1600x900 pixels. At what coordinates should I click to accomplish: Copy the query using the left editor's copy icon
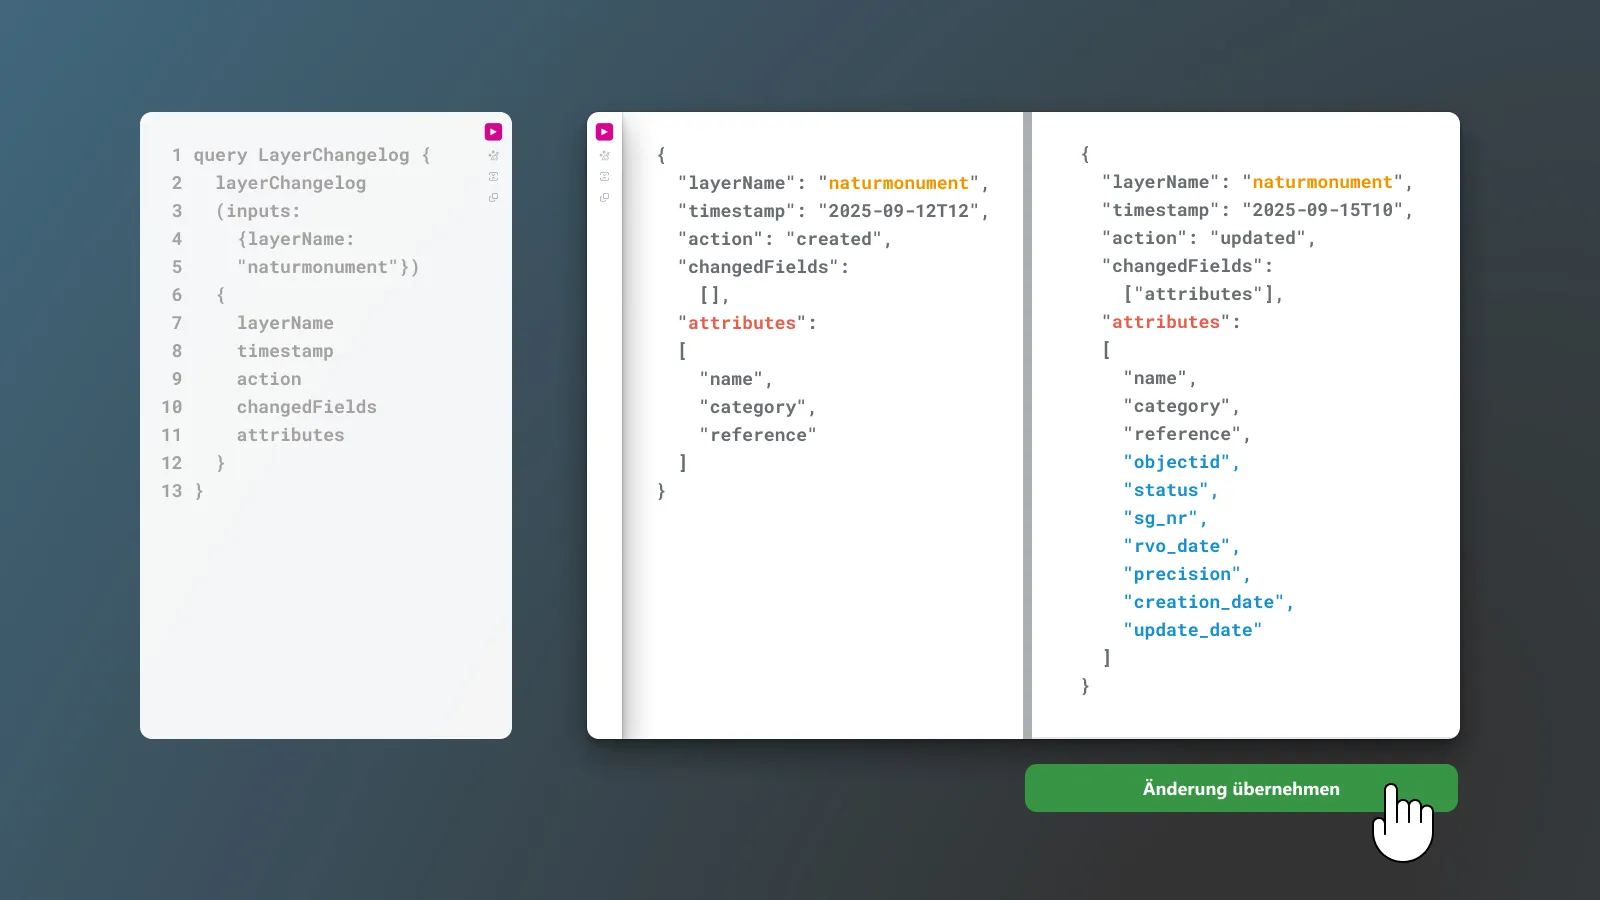tap(493, 198)
